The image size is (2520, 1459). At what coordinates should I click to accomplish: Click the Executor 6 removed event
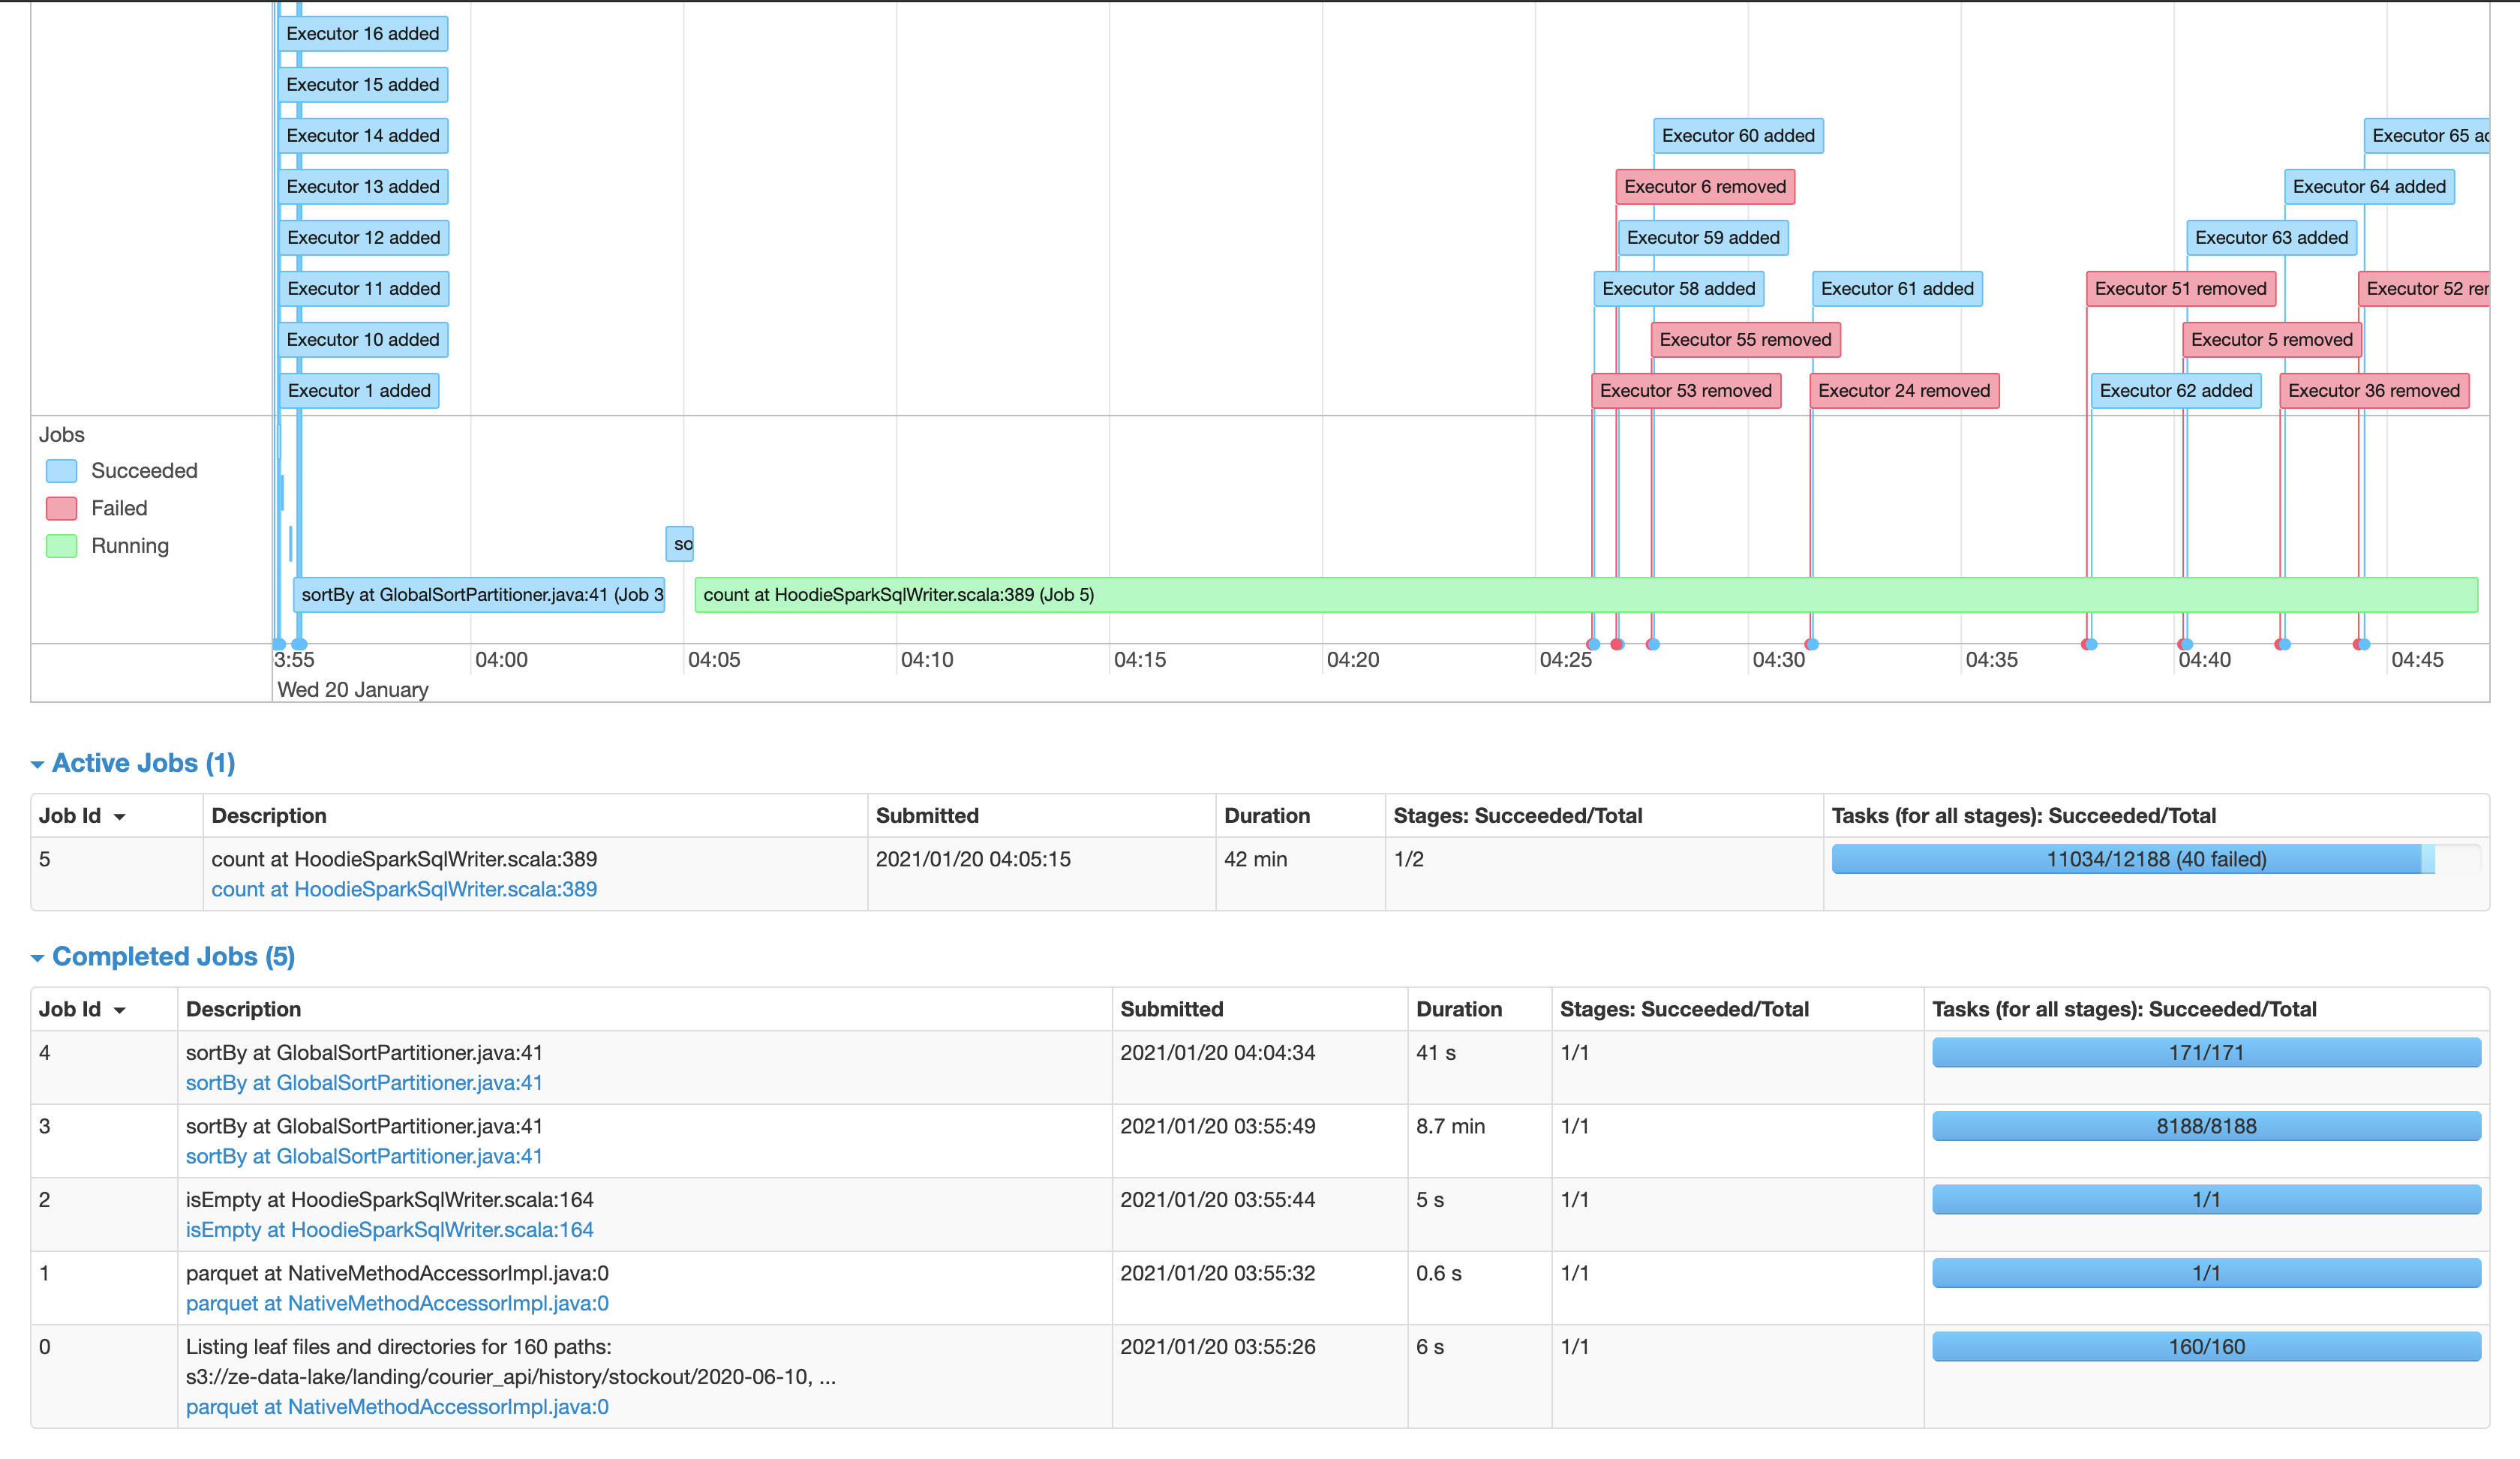1704,187
